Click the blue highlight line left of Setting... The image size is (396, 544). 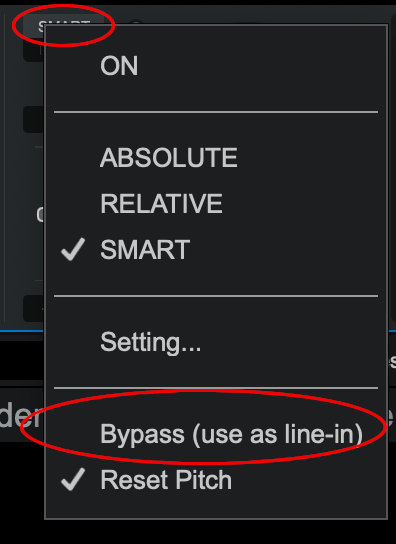click(22, 331)
